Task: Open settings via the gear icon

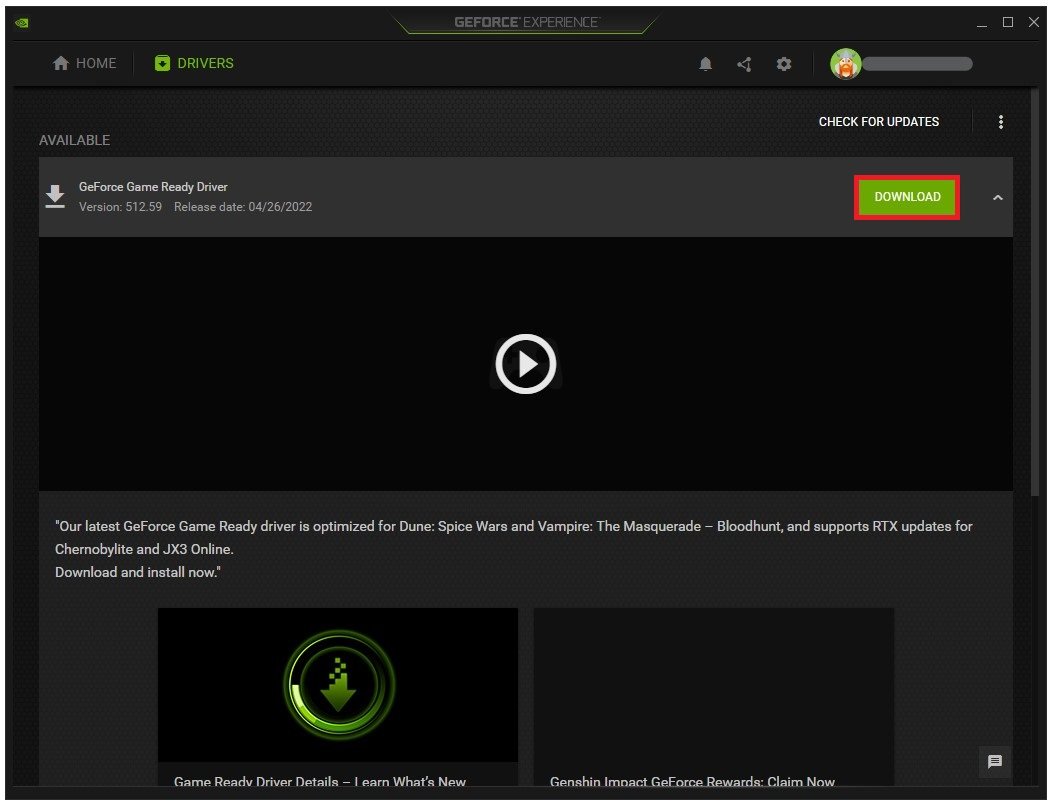Action: (x=784, y=64)
